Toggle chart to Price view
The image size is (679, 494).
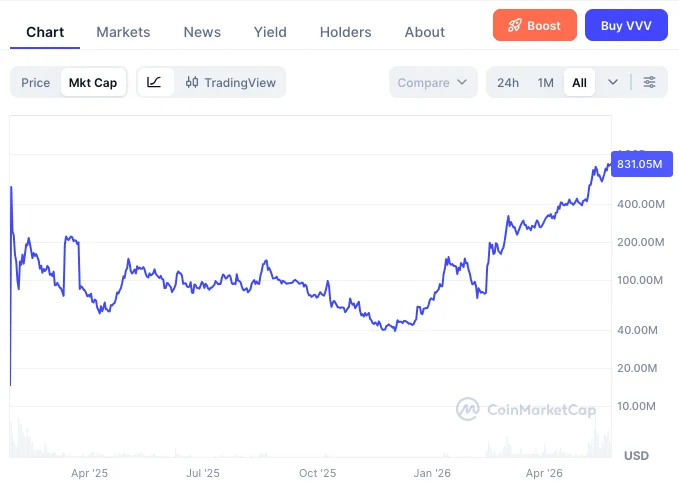click(36, 82)
